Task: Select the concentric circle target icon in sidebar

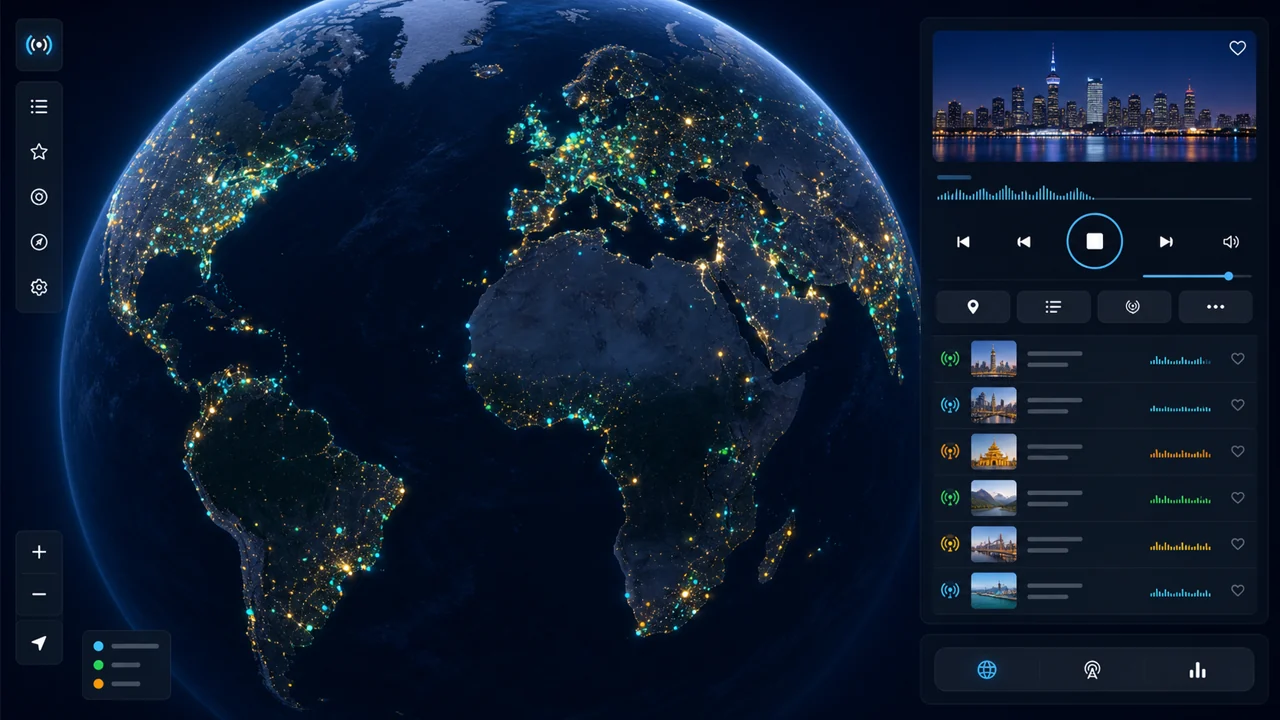Action: tap(39, 197)
